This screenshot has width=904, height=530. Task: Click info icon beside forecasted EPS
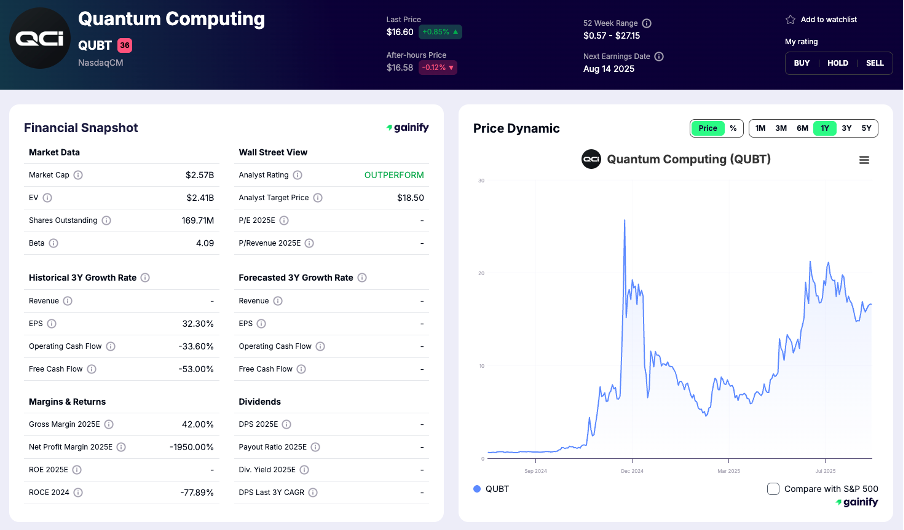pyautogui.click(x=261, y=324)
